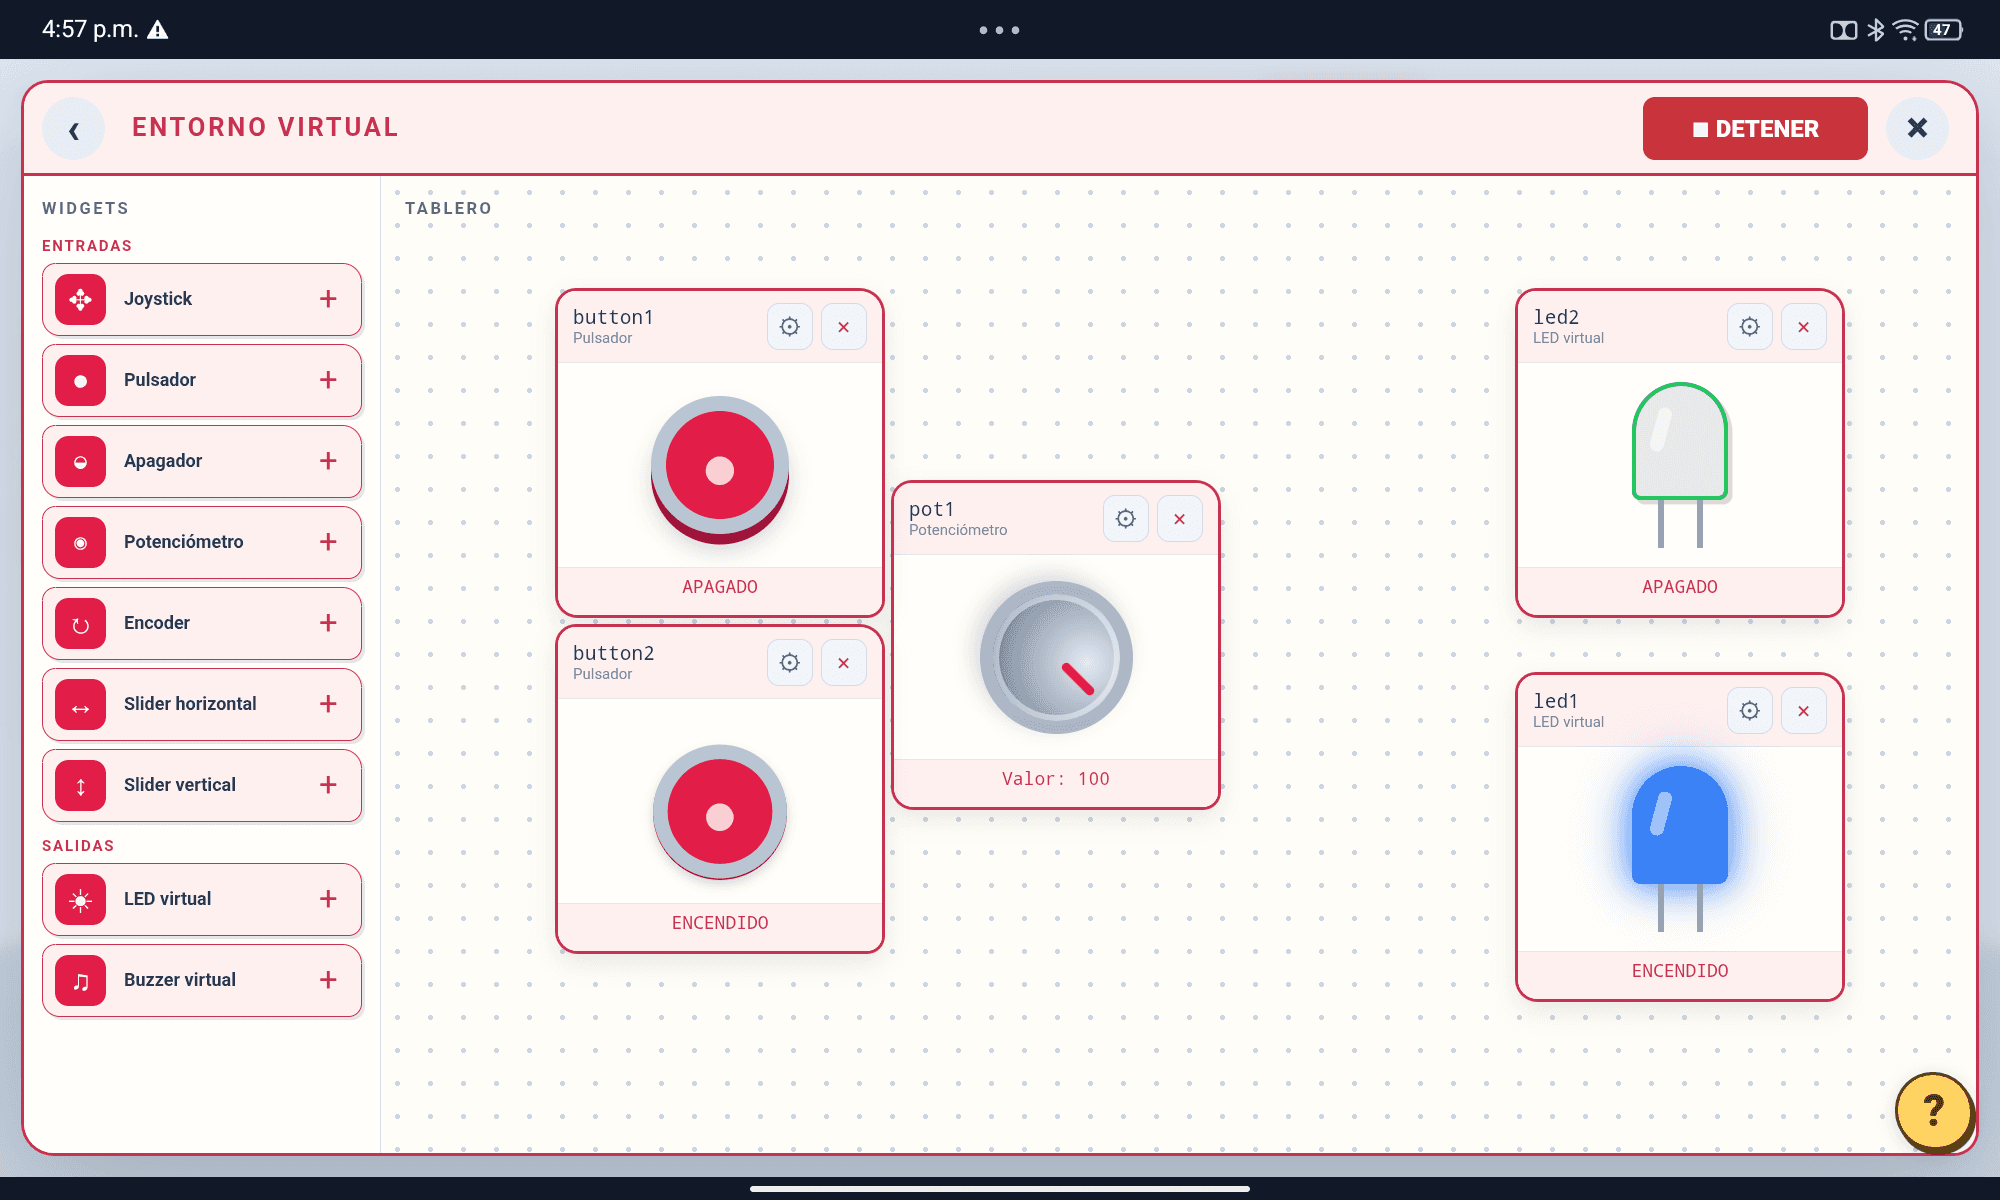Remove led1 widget with its X
The width and height of the screenshot is (2000, 1200).
[x=1804, y=711]
